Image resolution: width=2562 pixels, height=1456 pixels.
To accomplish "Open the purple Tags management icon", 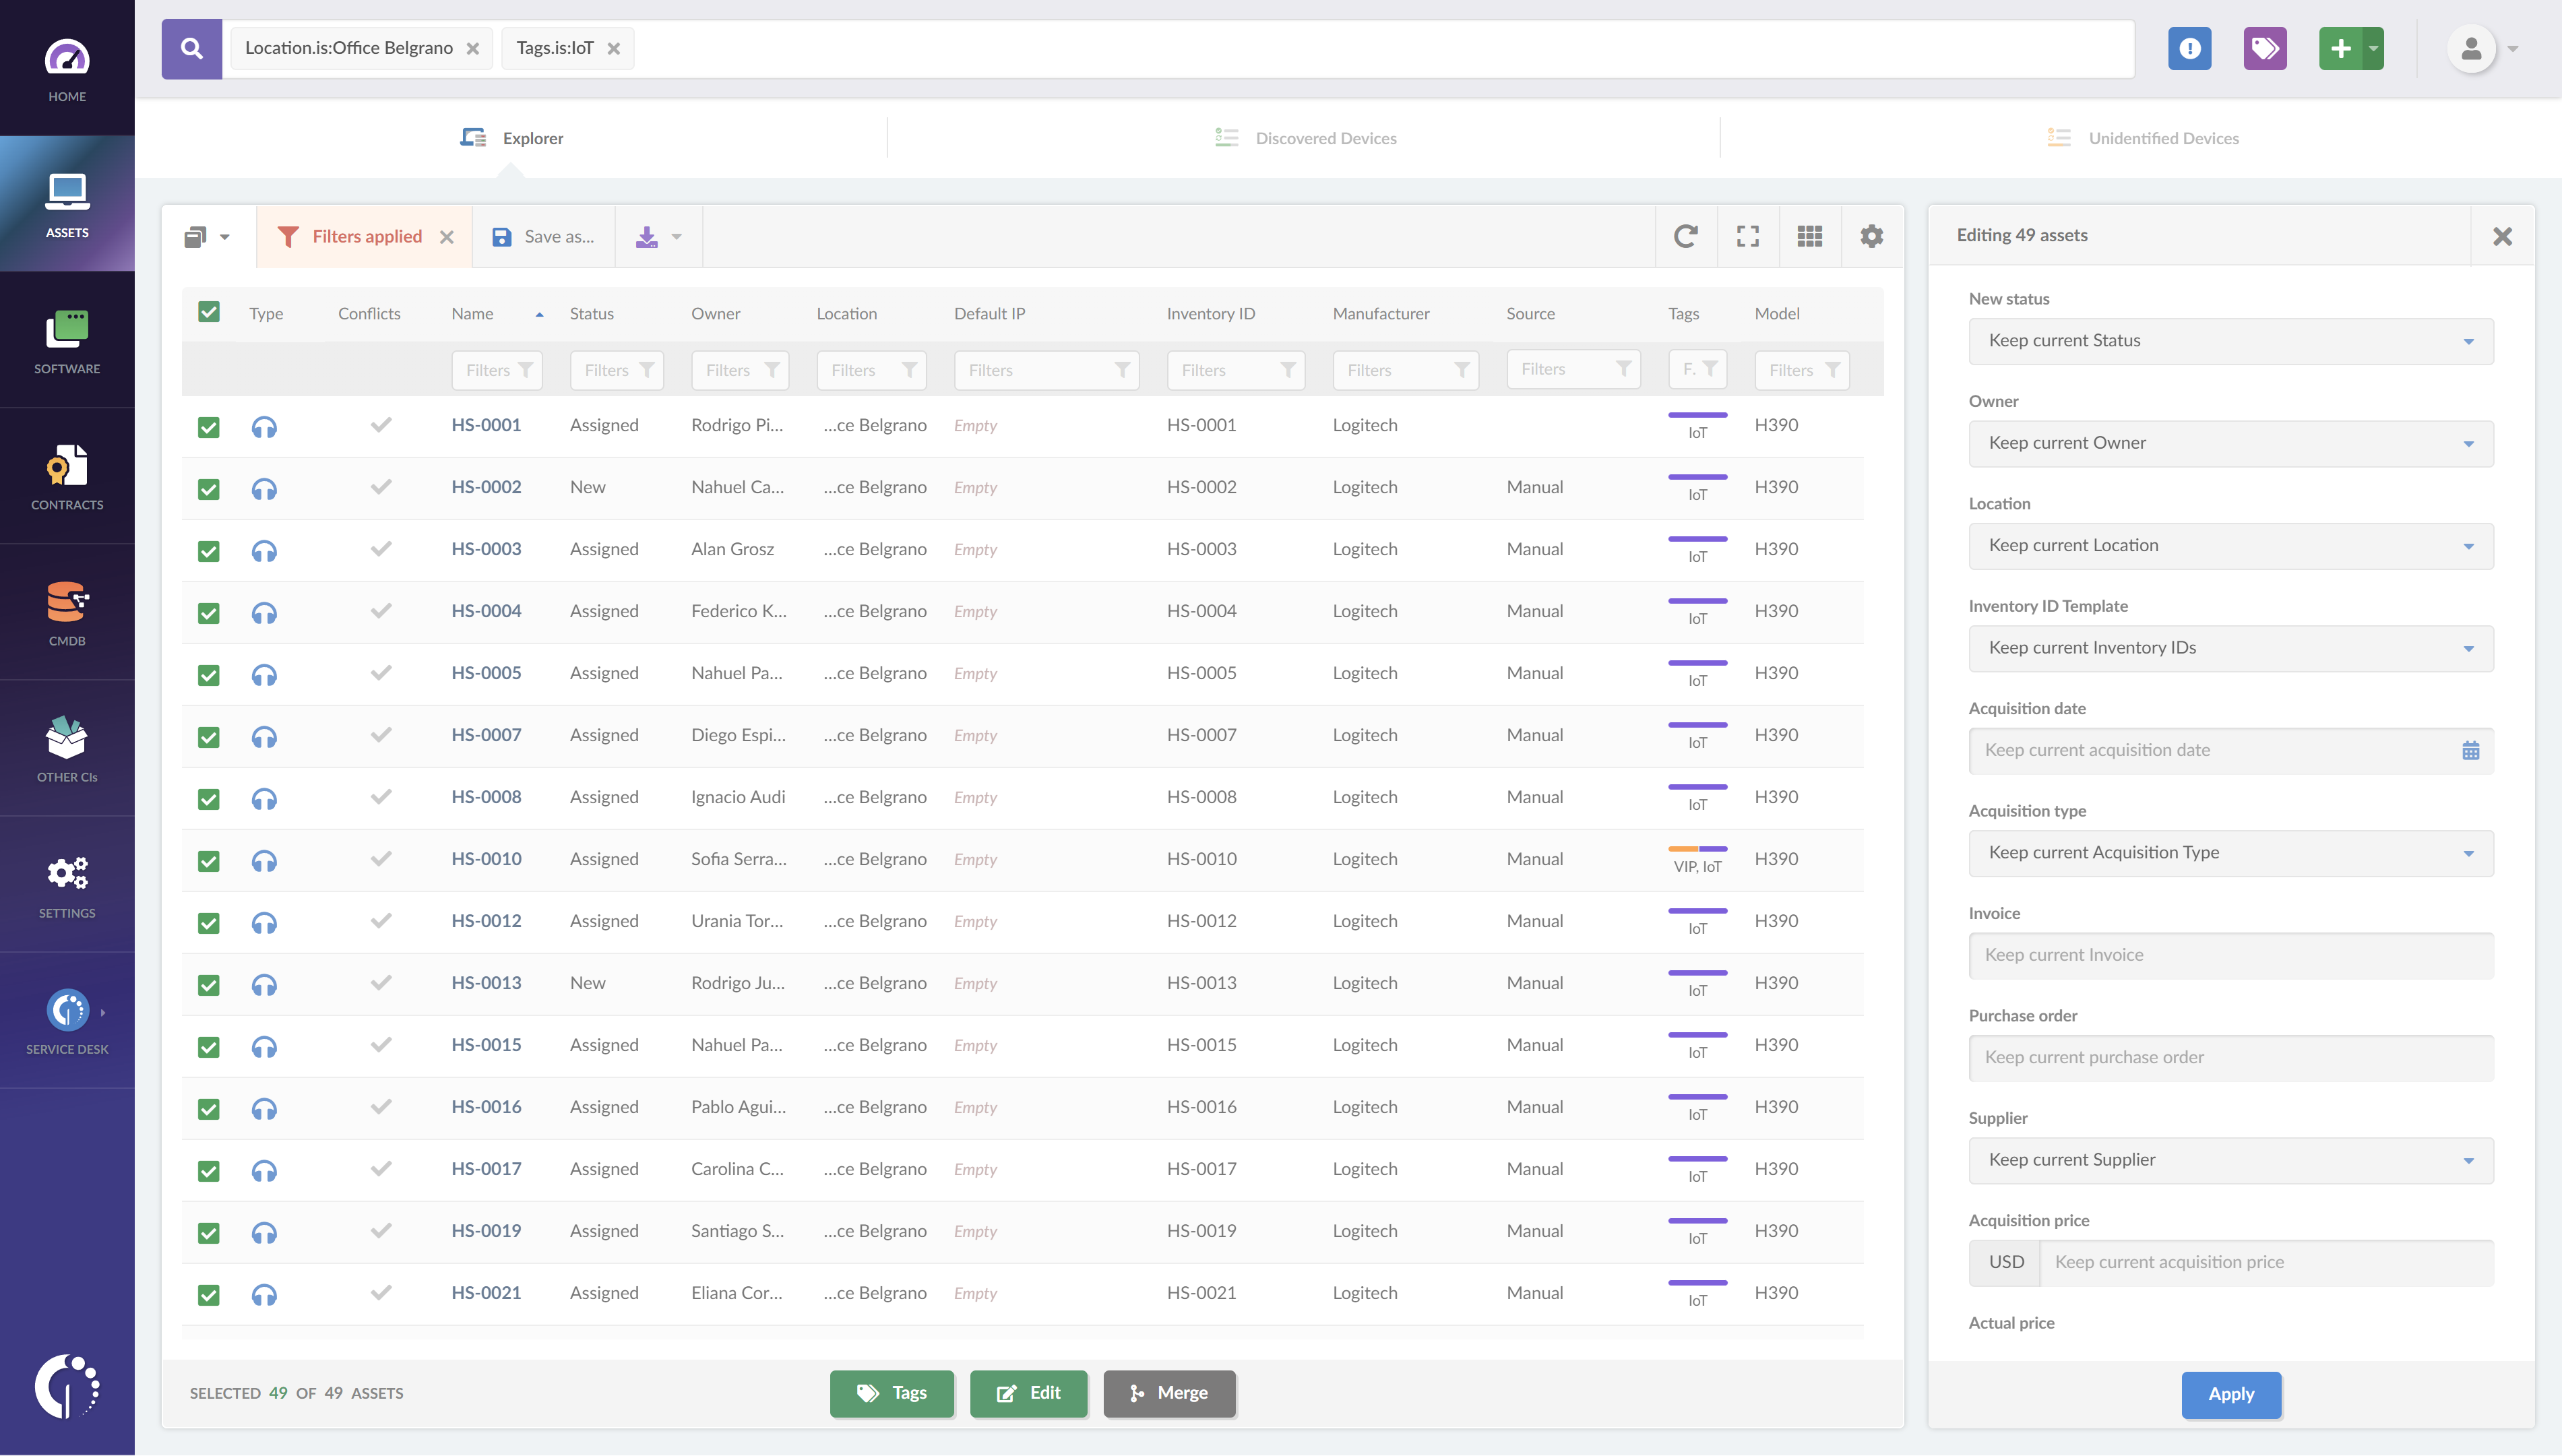I will pos(2264,47).
